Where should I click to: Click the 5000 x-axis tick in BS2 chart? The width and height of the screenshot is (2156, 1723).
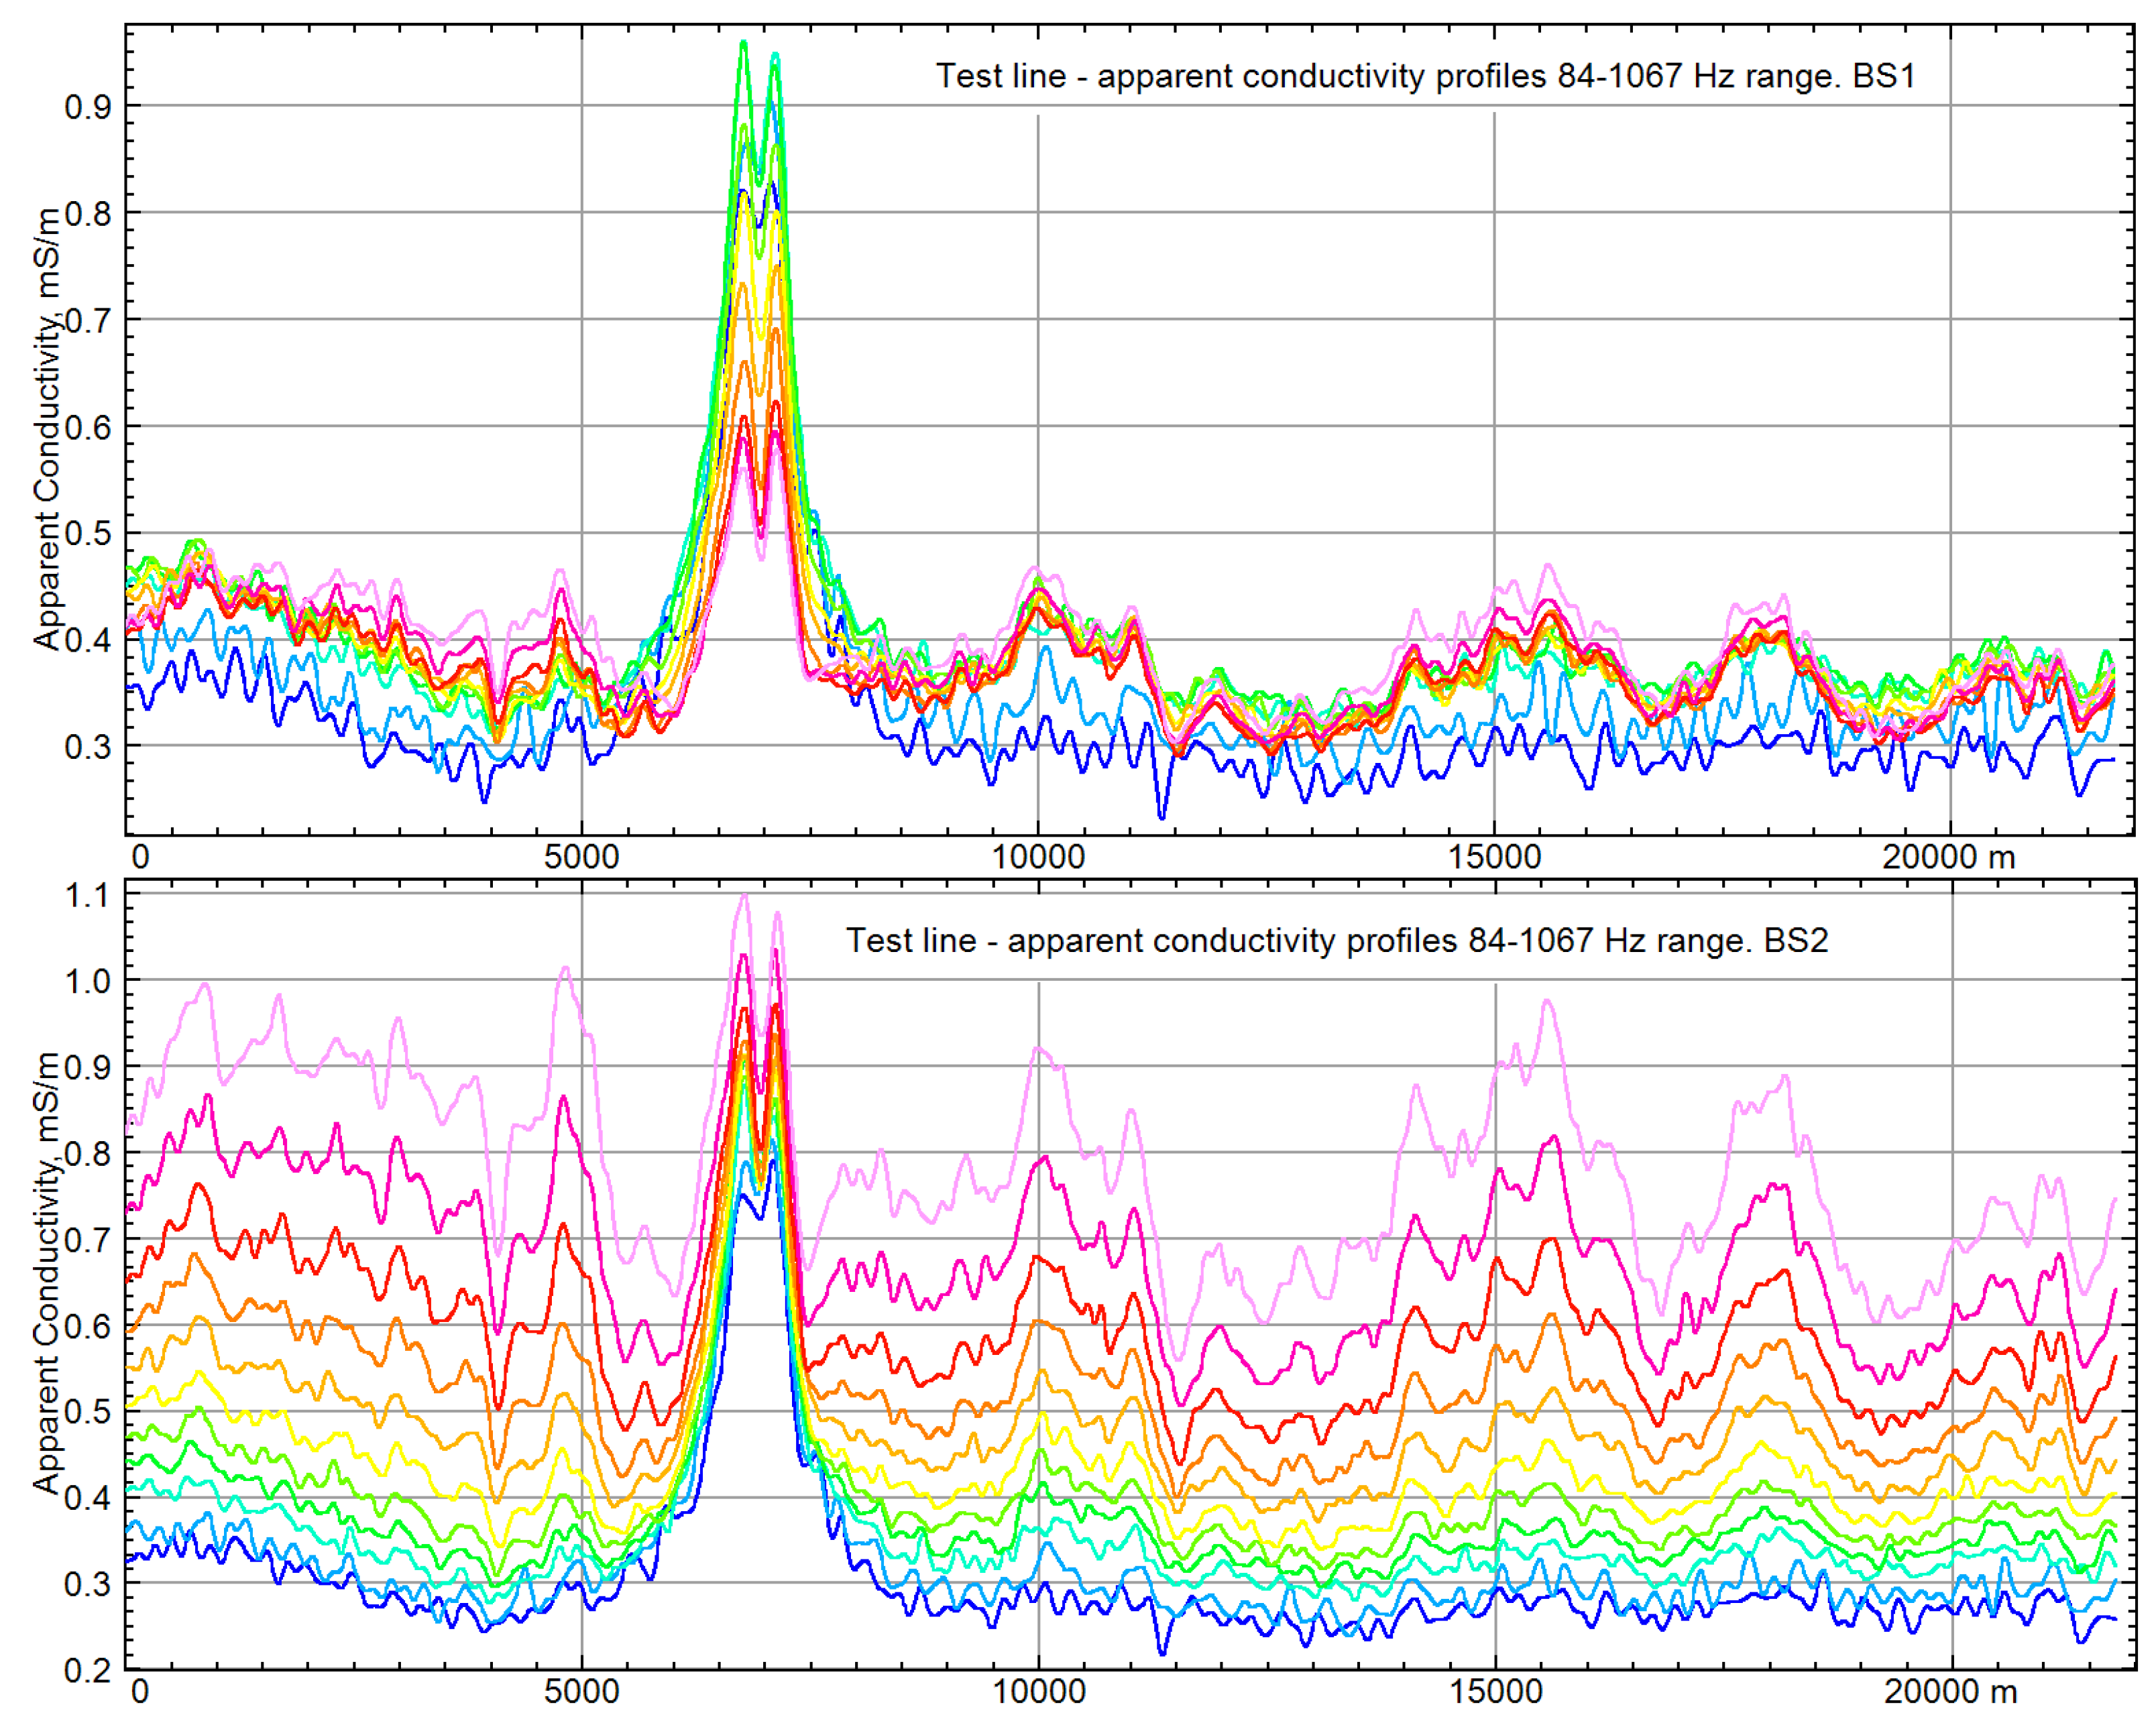click(581, 1692)
